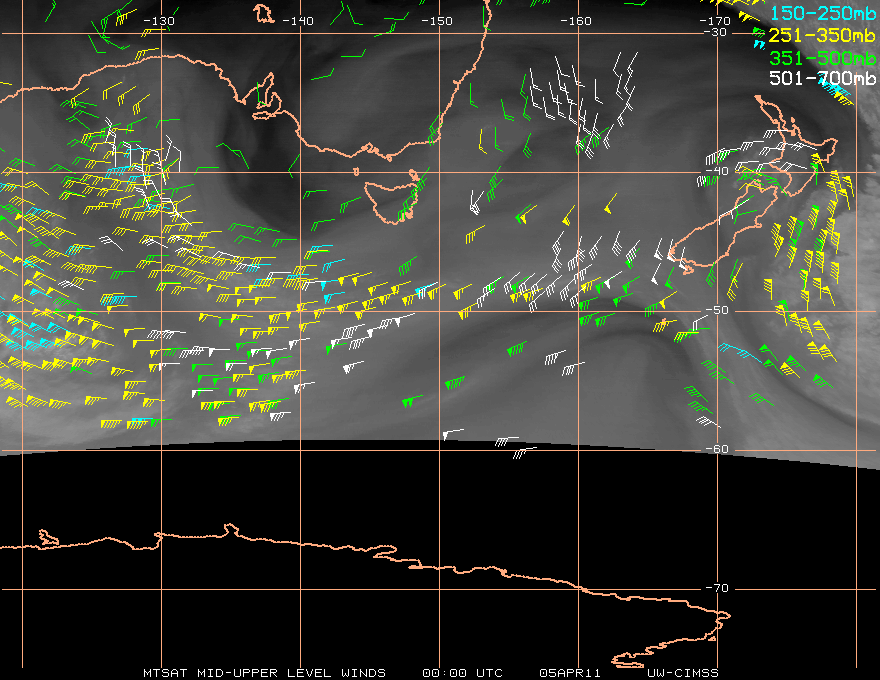Click the MTSAT MID-UPPER LEVEL WINDS title

[x=264, y=673]
